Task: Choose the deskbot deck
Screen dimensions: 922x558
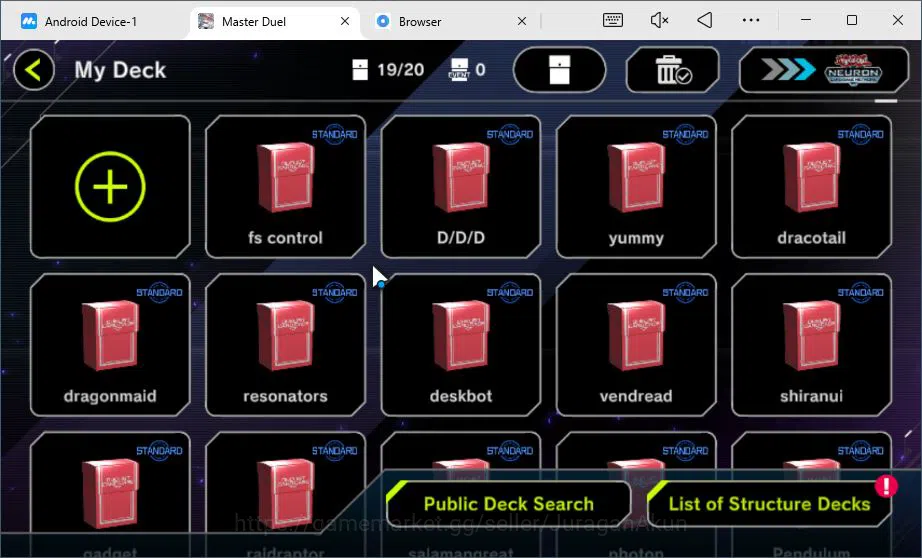Action: click(x=460, y=345)
